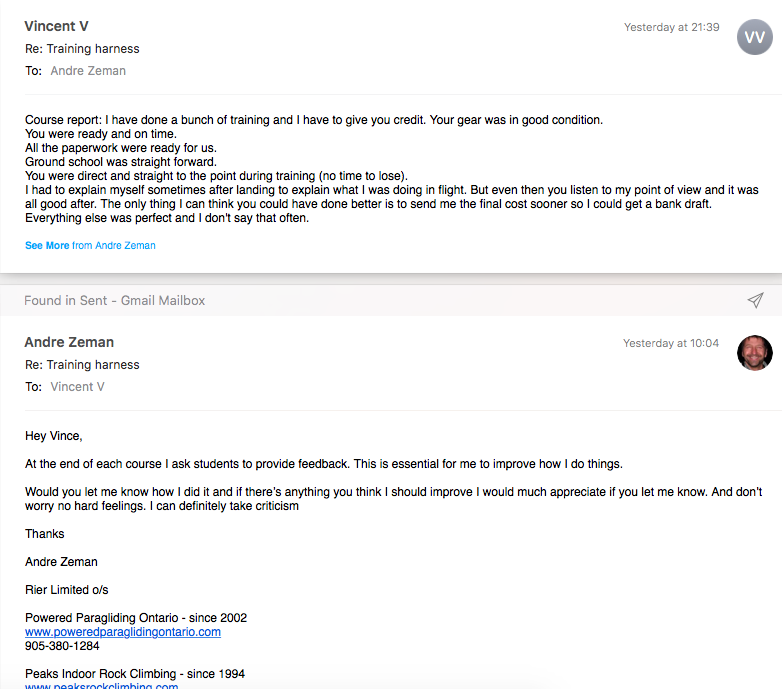782x689 pixels.
Task: Click the Rier Limited o/s signature line
Action: pos(67,590)
